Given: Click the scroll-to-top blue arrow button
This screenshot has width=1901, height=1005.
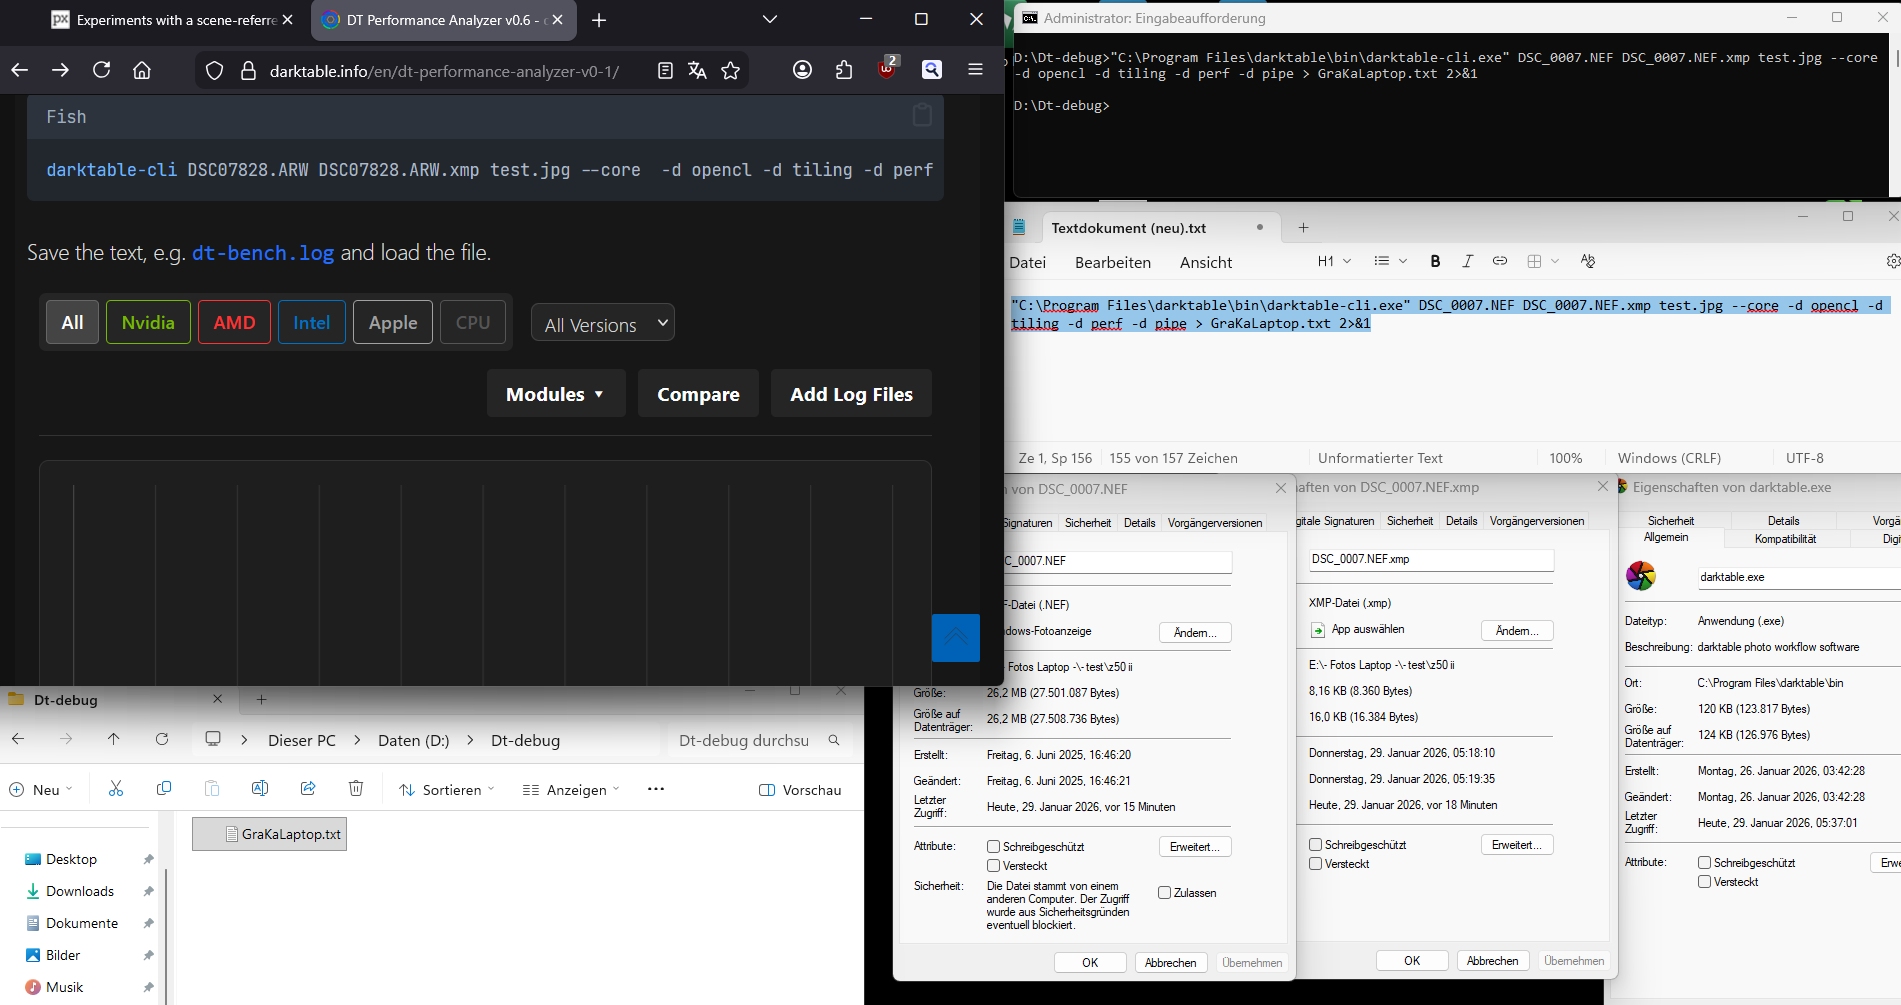Looking at the screenshot, I should tap(955, 638).
